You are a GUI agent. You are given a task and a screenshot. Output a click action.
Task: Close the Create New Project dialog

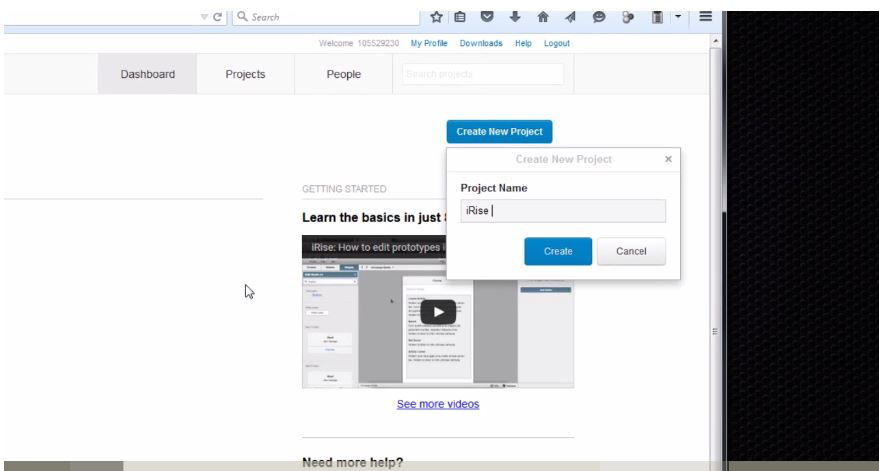[668, 159]
